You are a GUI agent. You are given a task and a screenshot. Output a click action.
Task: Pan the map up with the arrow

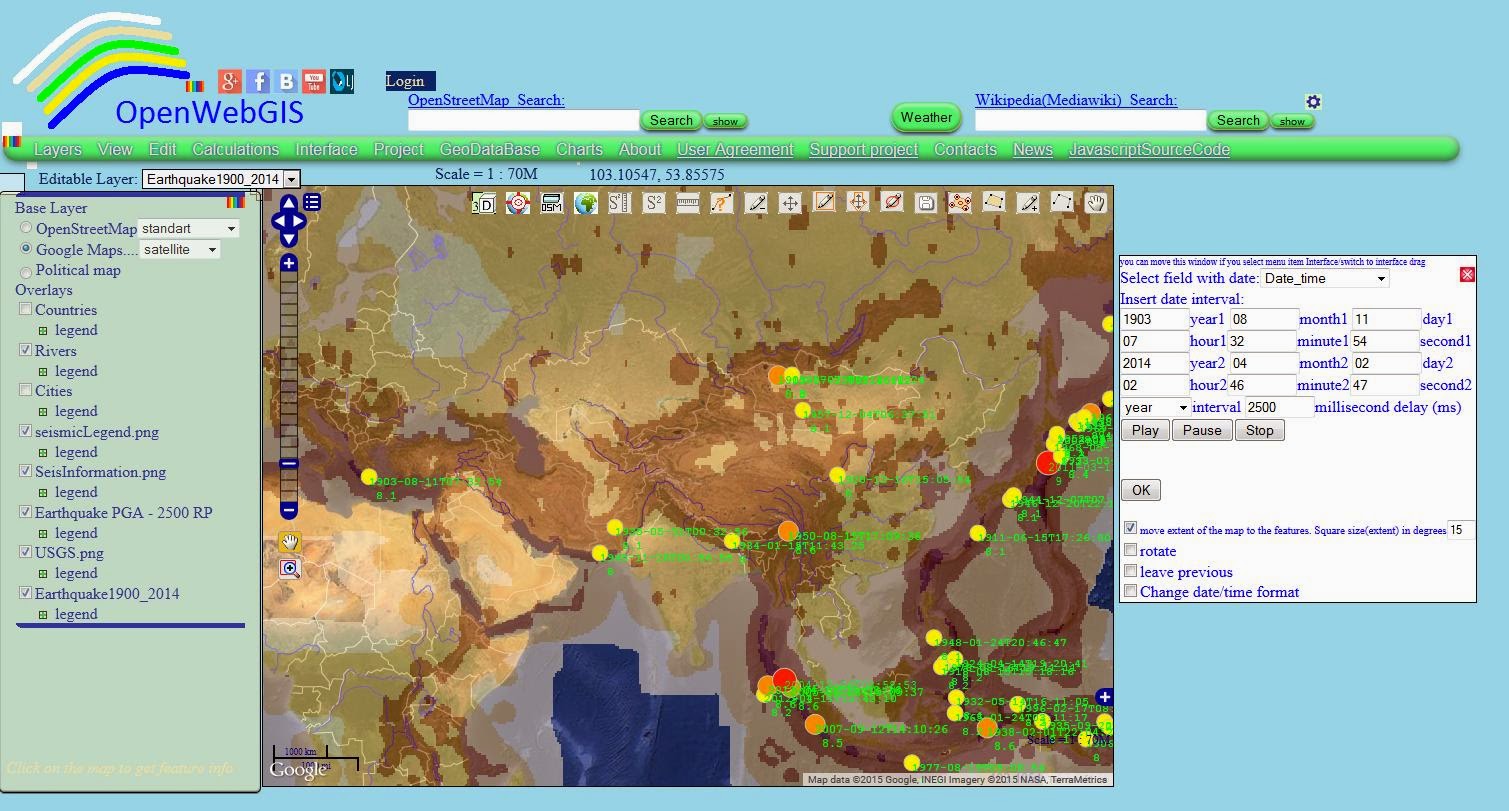(x=288, y=203)
